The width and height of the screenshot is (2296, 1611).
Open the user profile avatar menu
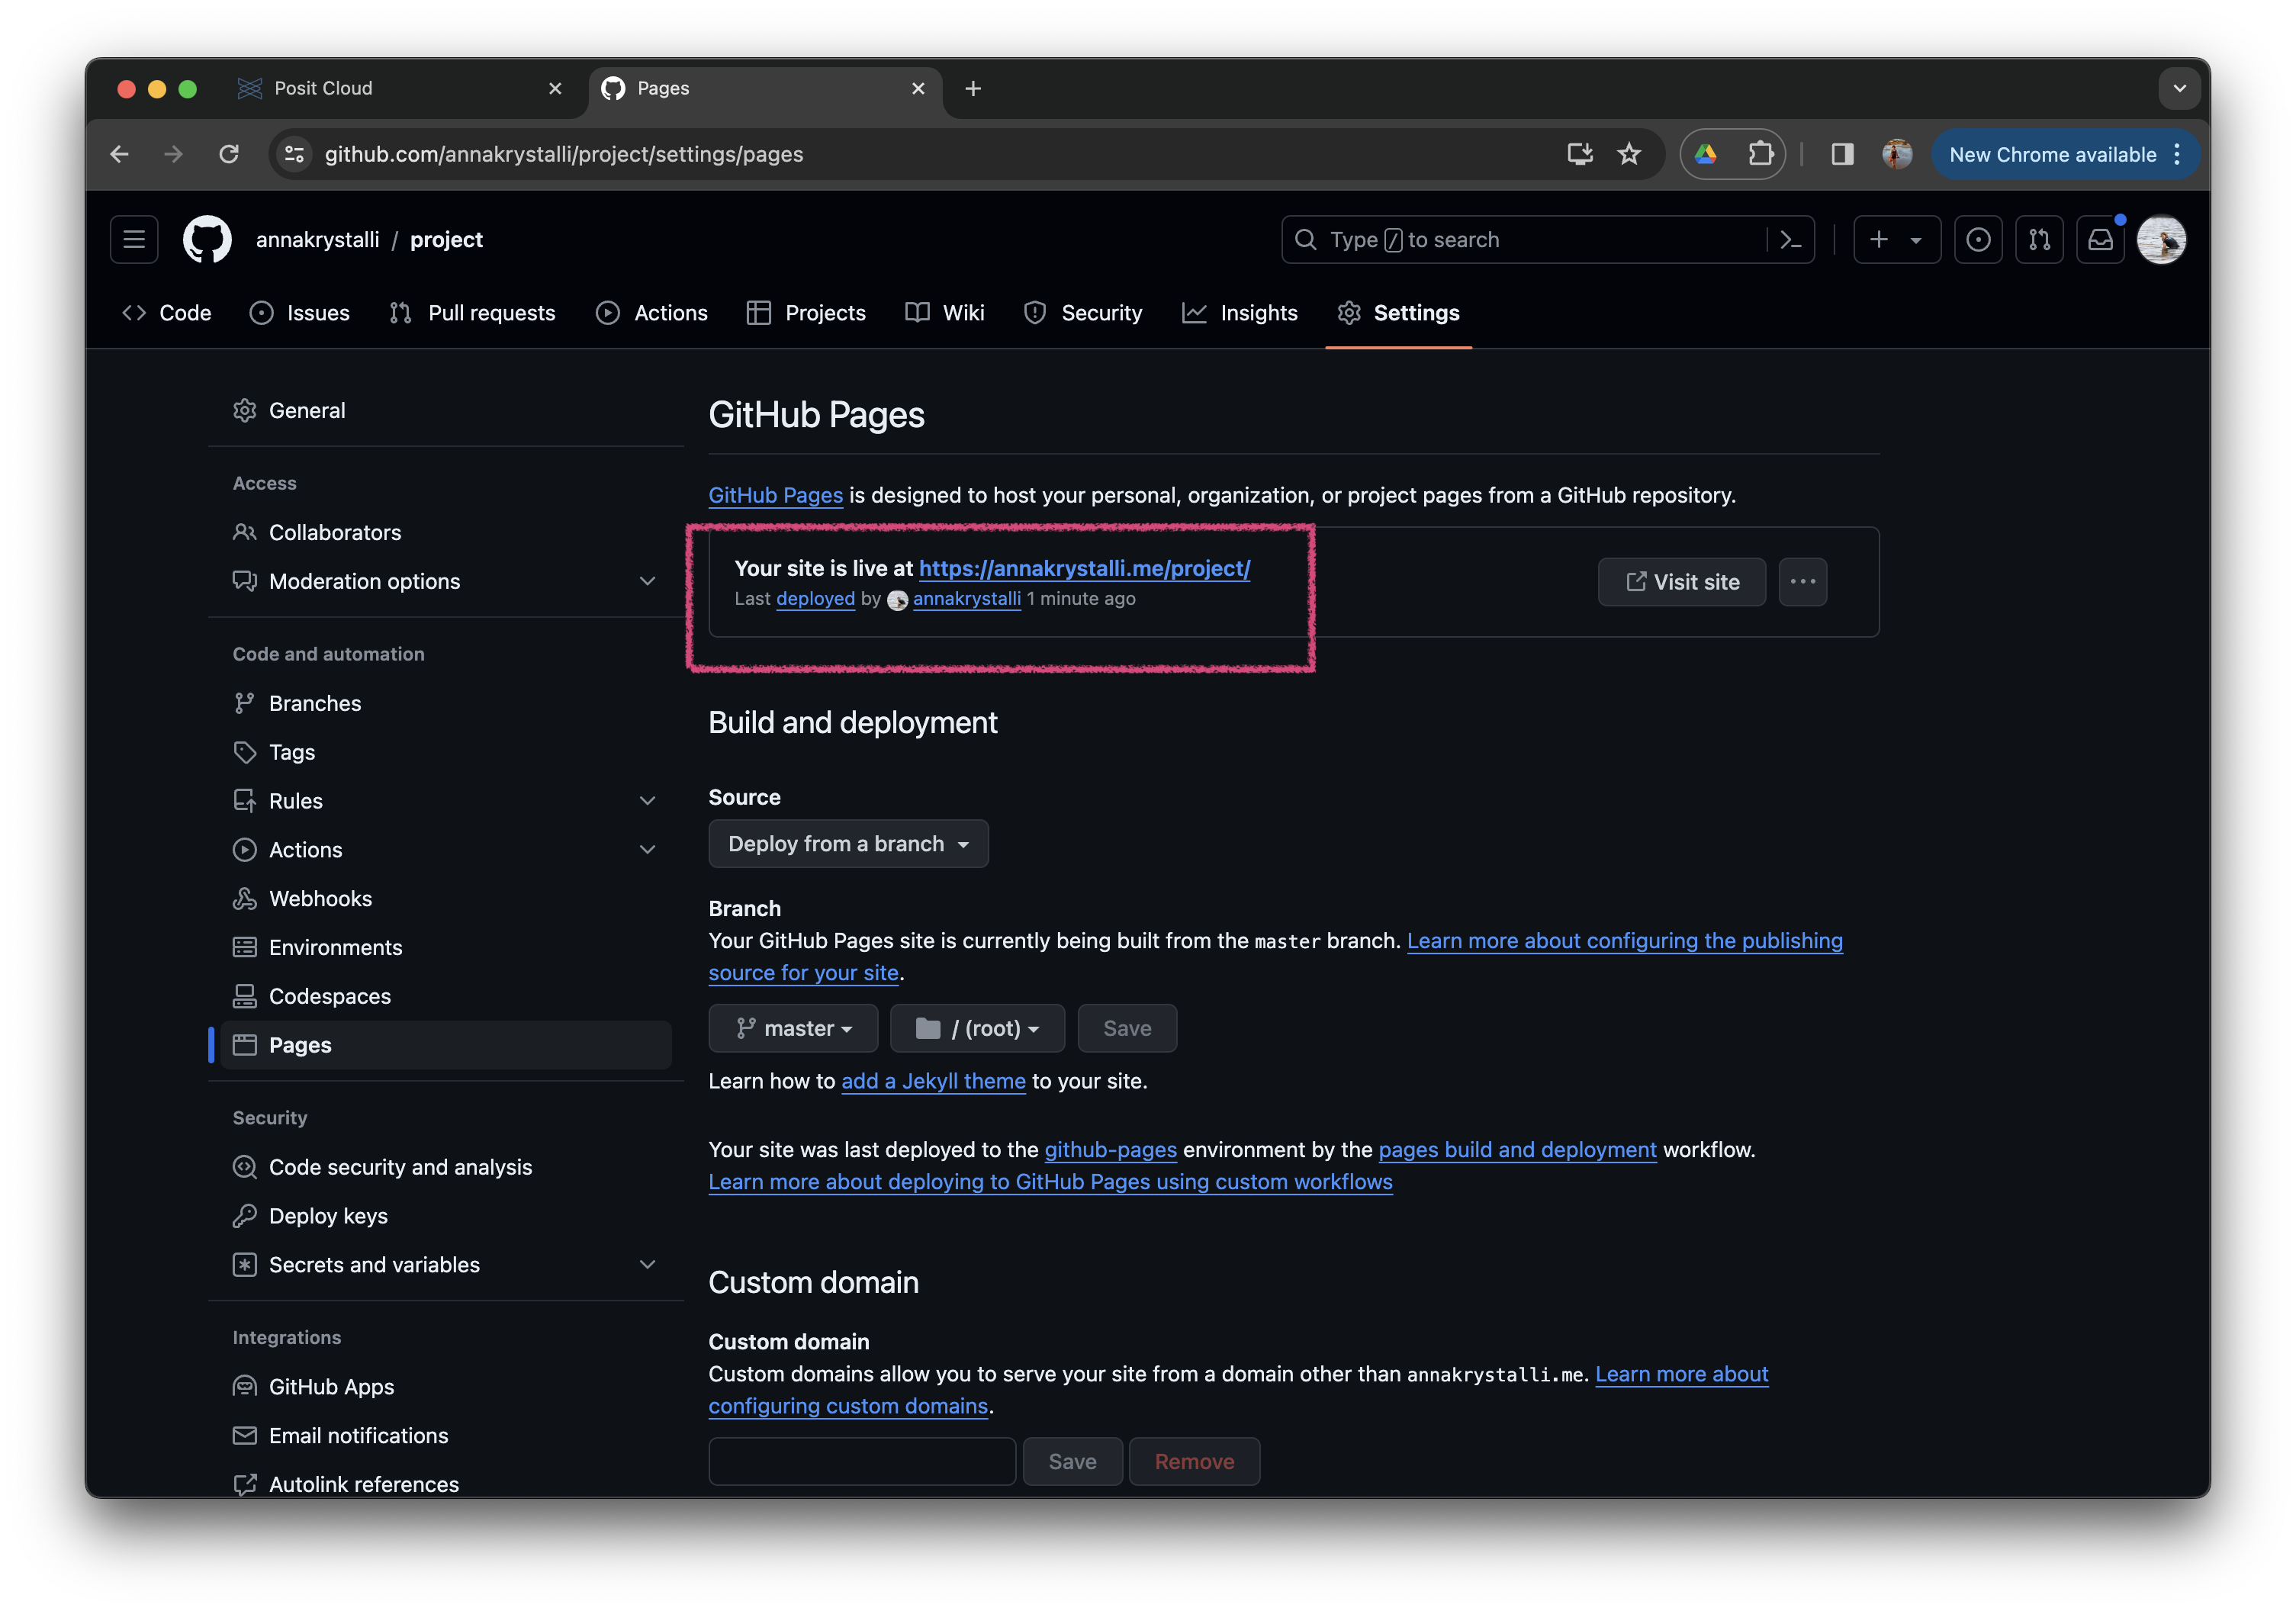[x=2161, y=240]
